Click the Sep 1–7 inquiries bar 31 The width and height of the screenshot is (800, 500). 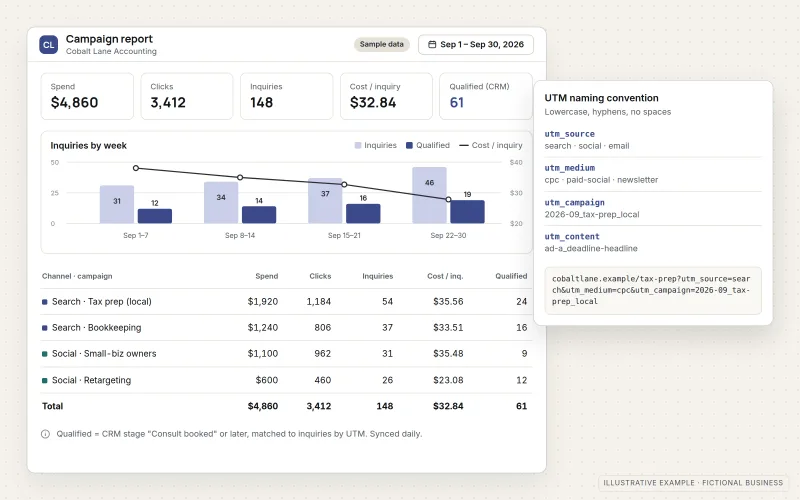[x=117, y=205]
